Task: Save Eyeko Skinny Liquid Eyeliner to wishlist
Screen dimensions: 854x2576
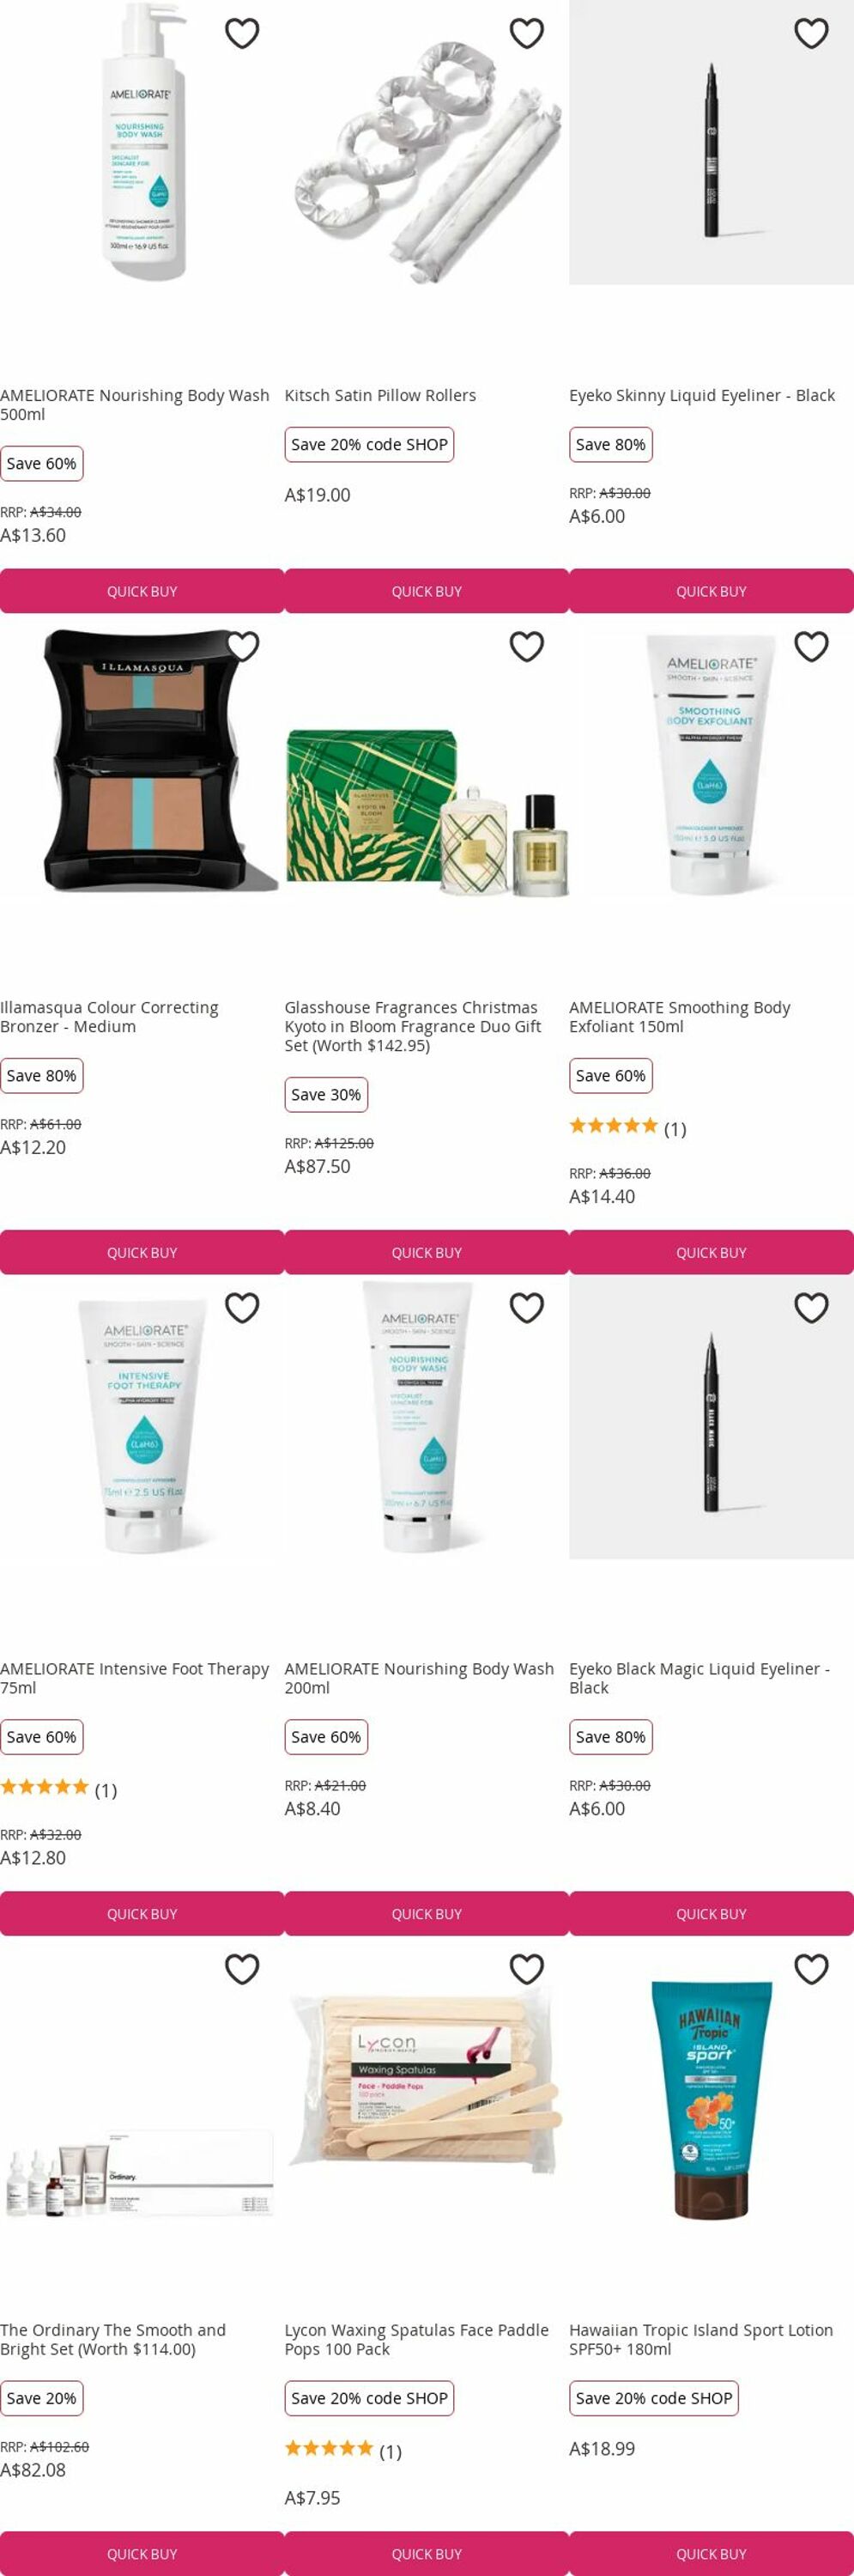Action: [811, 34]
